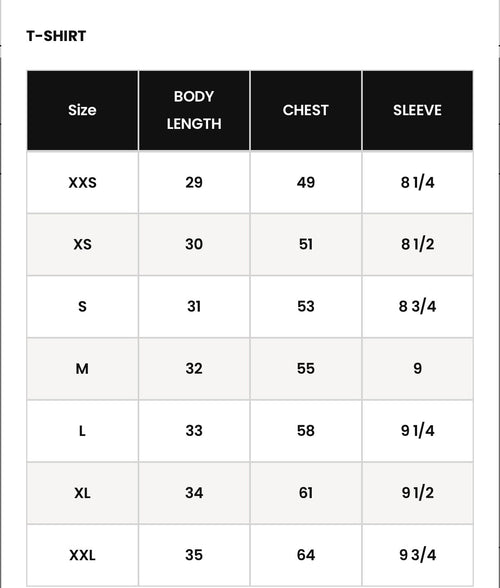Click sleeve value 9 3/4 for XXL
The height and width of the screenshot is (588, 500).
417,555
